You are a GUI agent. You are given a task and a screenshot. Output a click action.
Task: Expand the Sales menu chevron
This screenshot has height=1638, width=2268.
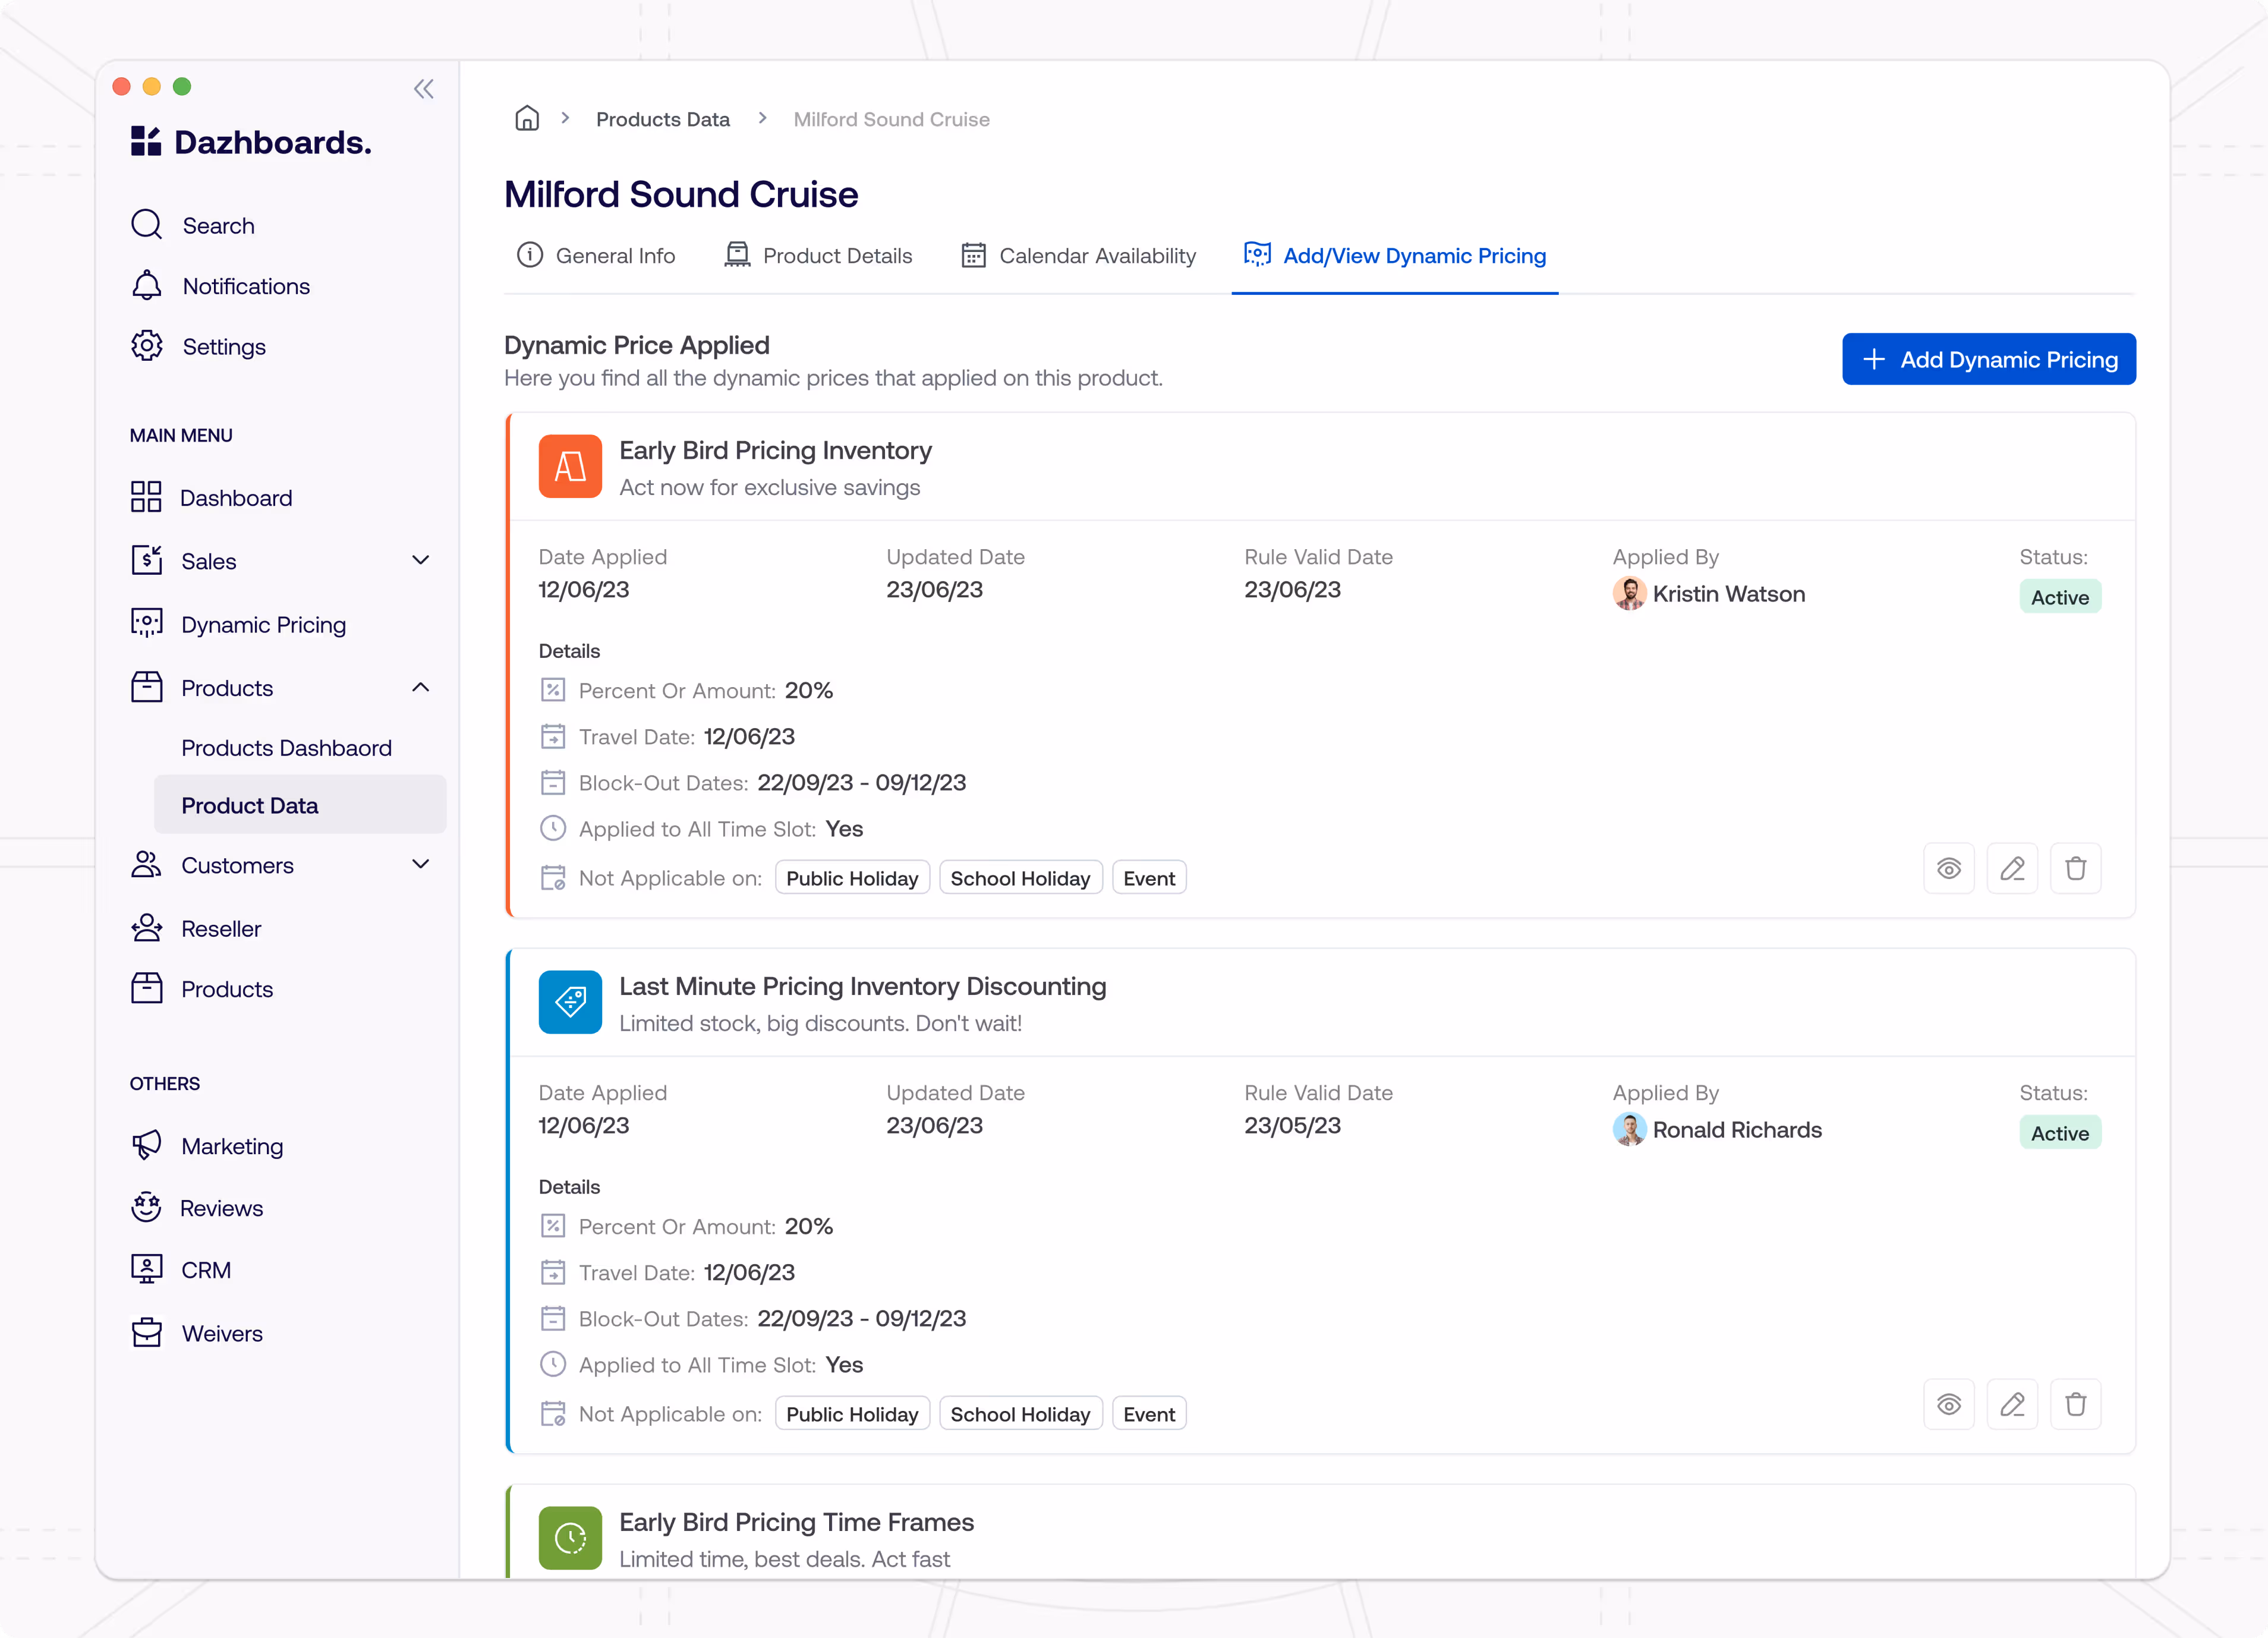point(421,560)
